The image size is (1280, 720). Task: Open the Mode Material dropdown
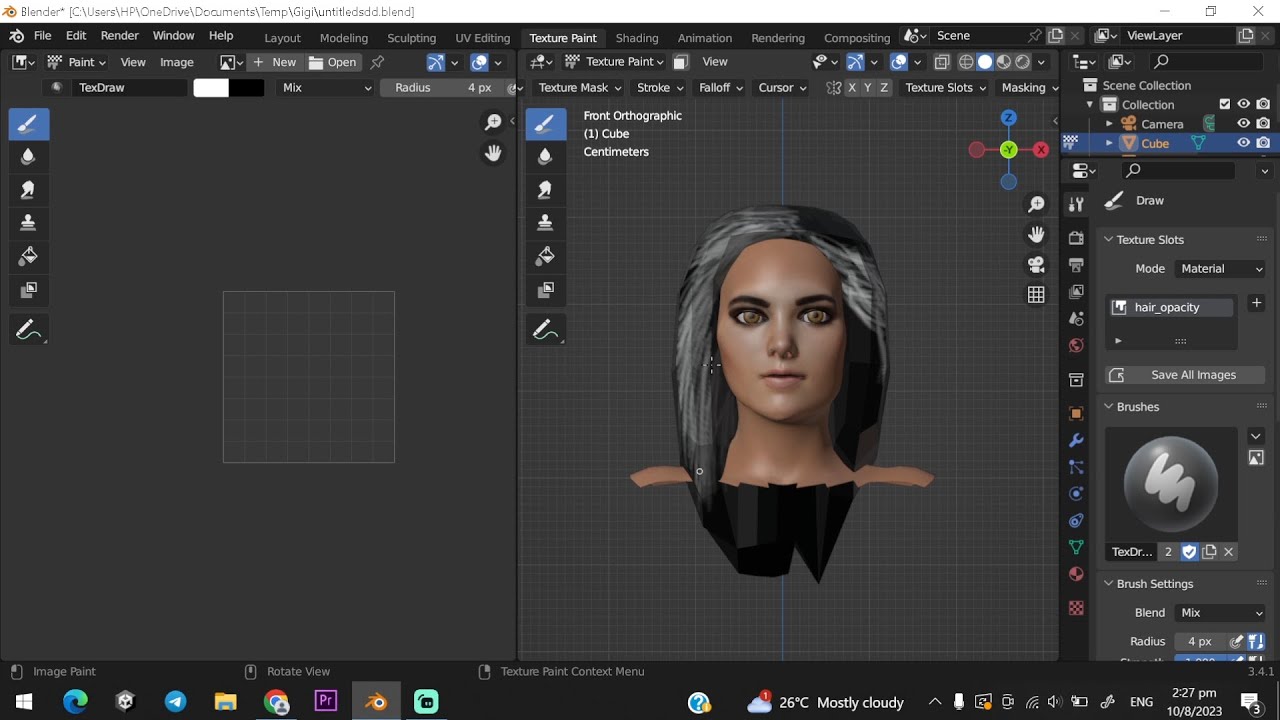[x=1221, y=269]
